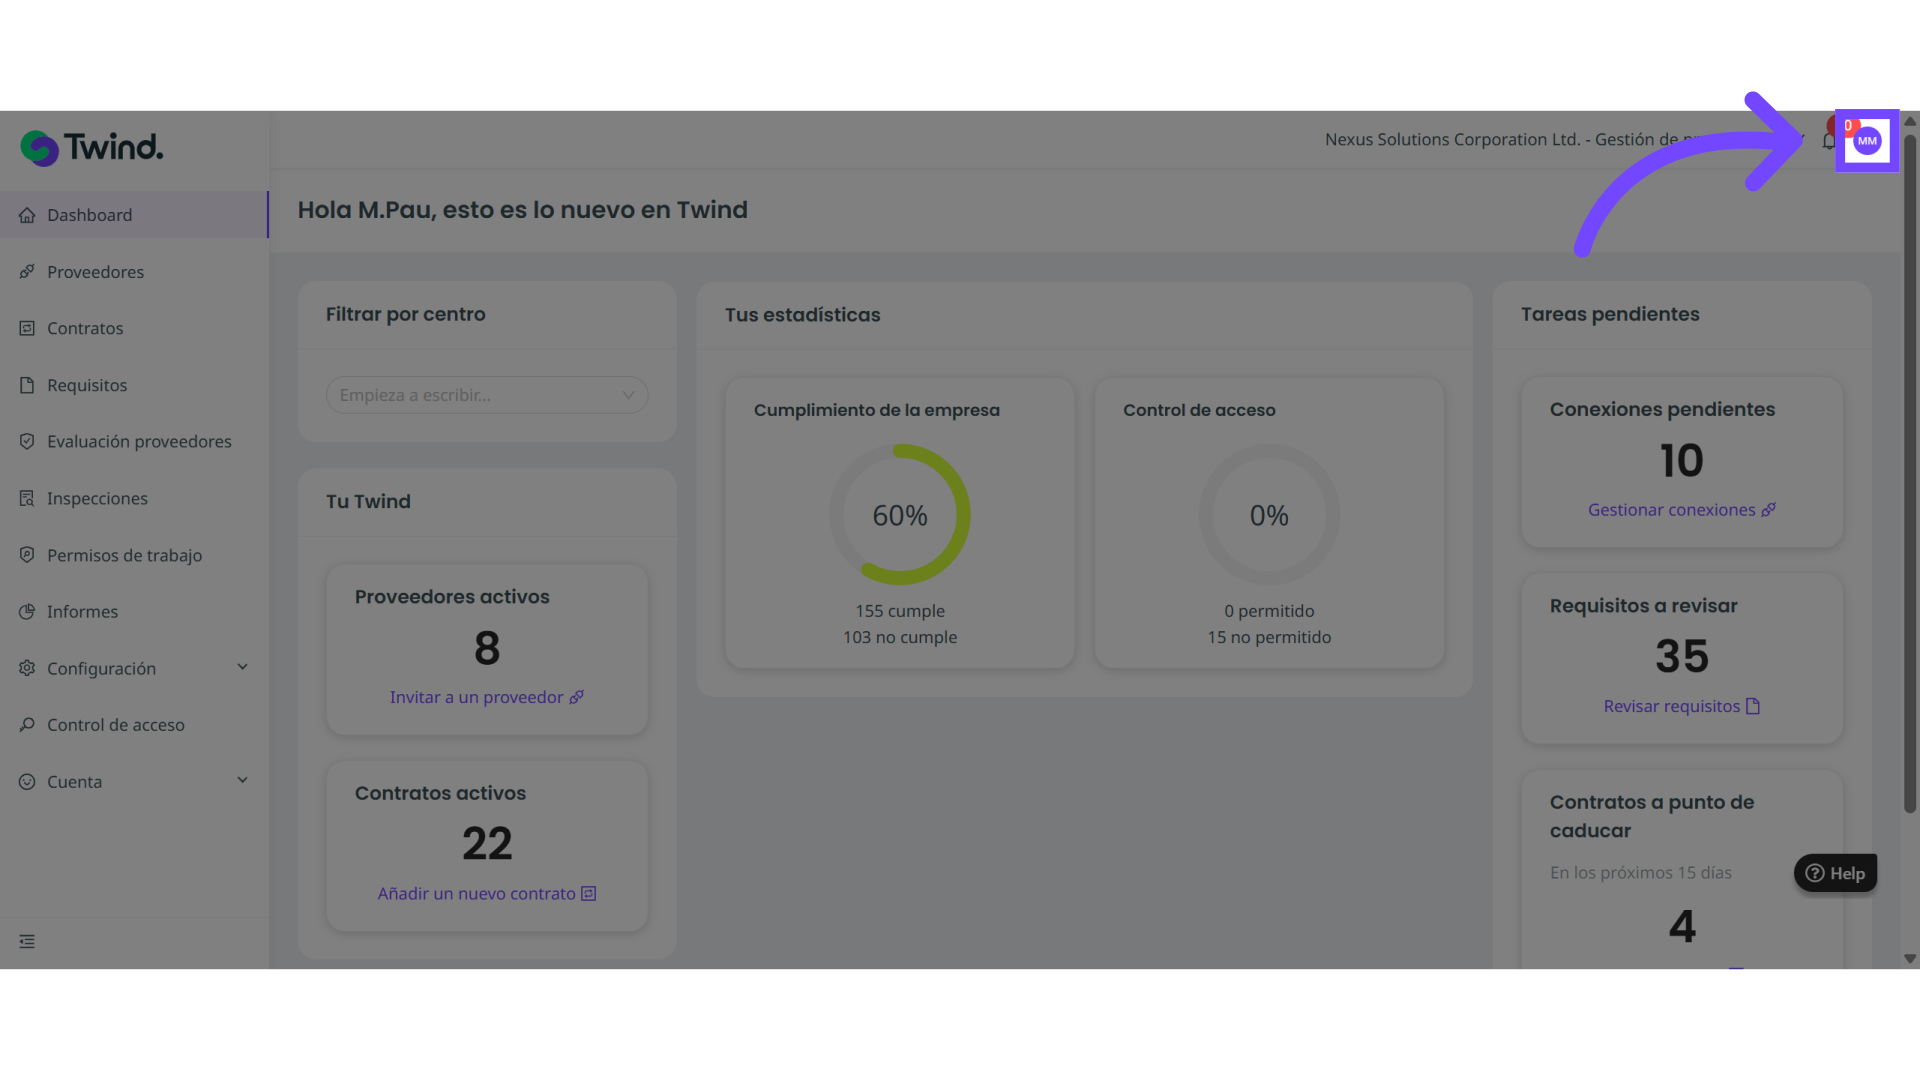The height and width of the screenshot is (1080, 1920).
Task: Collapse sidebar with bottom menu icon
Action: coord(27,941)
